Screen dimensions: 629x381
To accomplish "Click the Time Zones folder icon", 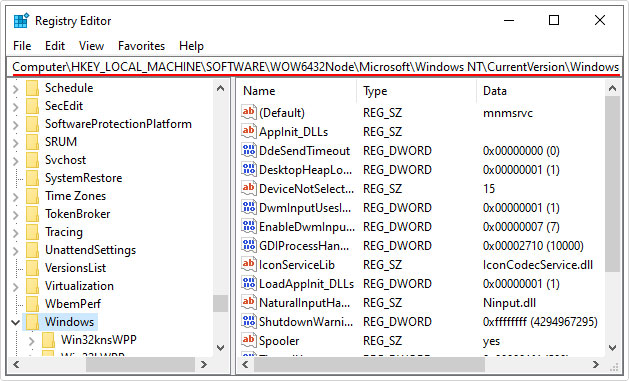I will coord(32,196).
